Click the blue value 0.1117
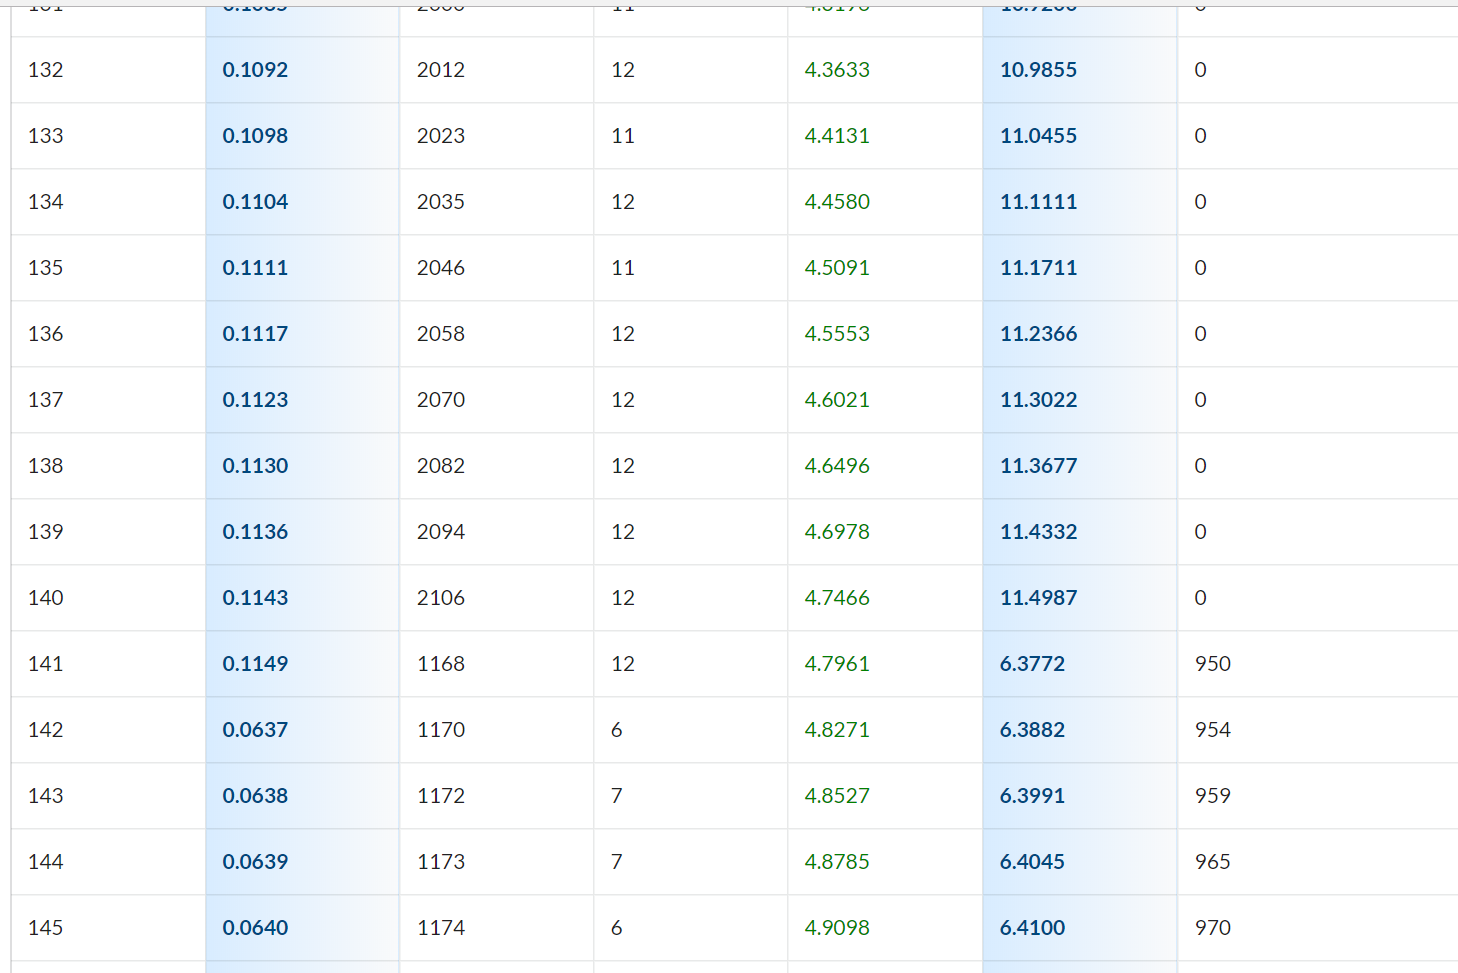The height and width of the screenshot is (973, 1458). 255,334
